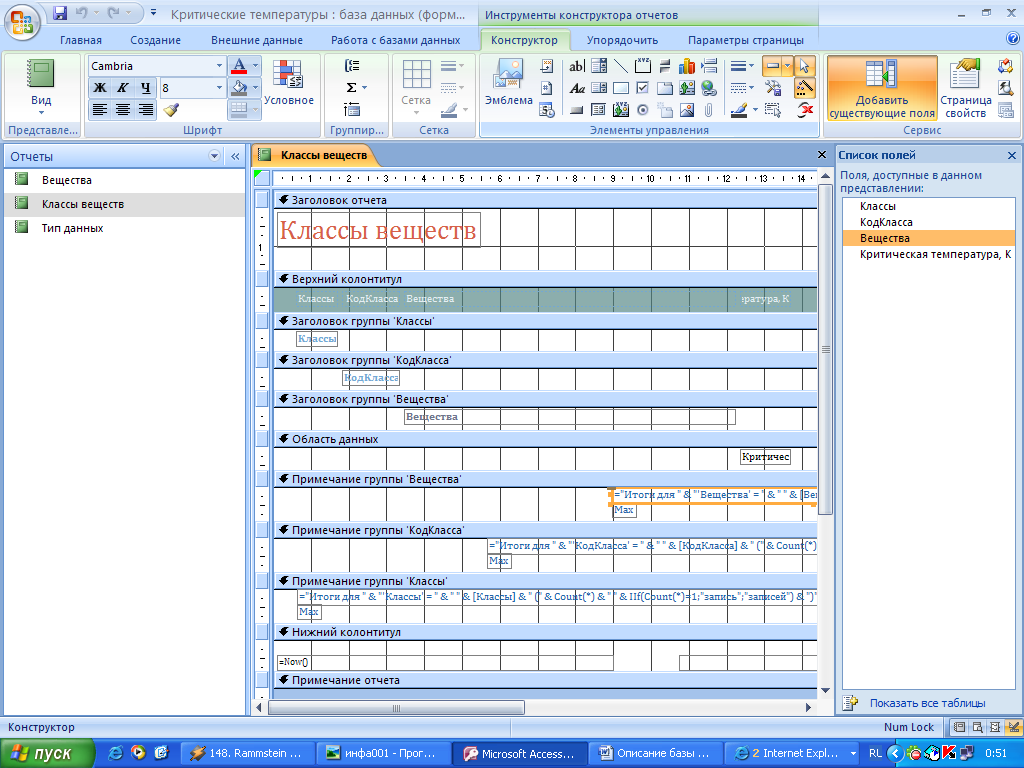Open the font size dropdown
Screen dimensions: 1024x768
[219, 88]
